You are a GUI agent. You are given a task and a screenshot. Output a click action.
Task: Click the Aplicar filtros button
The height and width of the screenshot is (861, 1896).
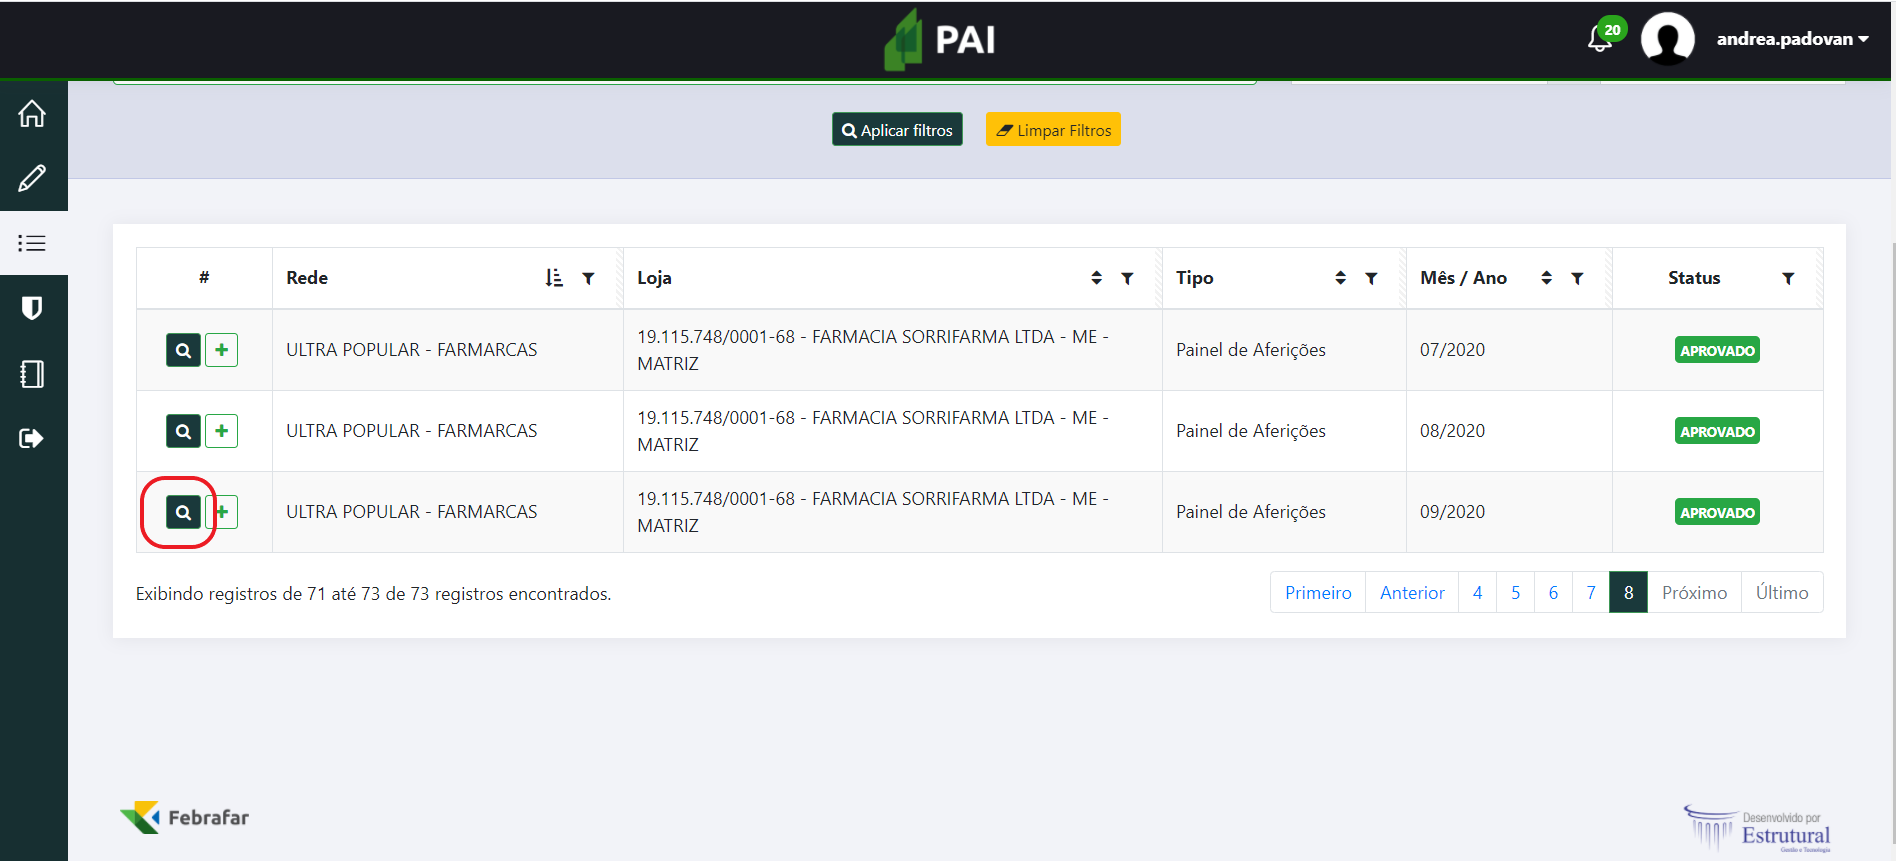click(x=897, y=130)
